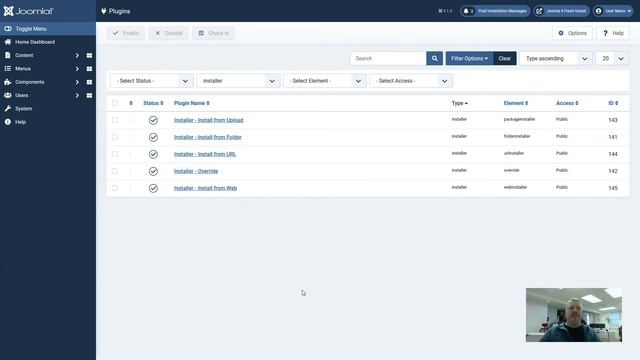The width and height of the screenshot is (640, 360).
Task: Open the System menu item
Action: (x=23, y=109)
